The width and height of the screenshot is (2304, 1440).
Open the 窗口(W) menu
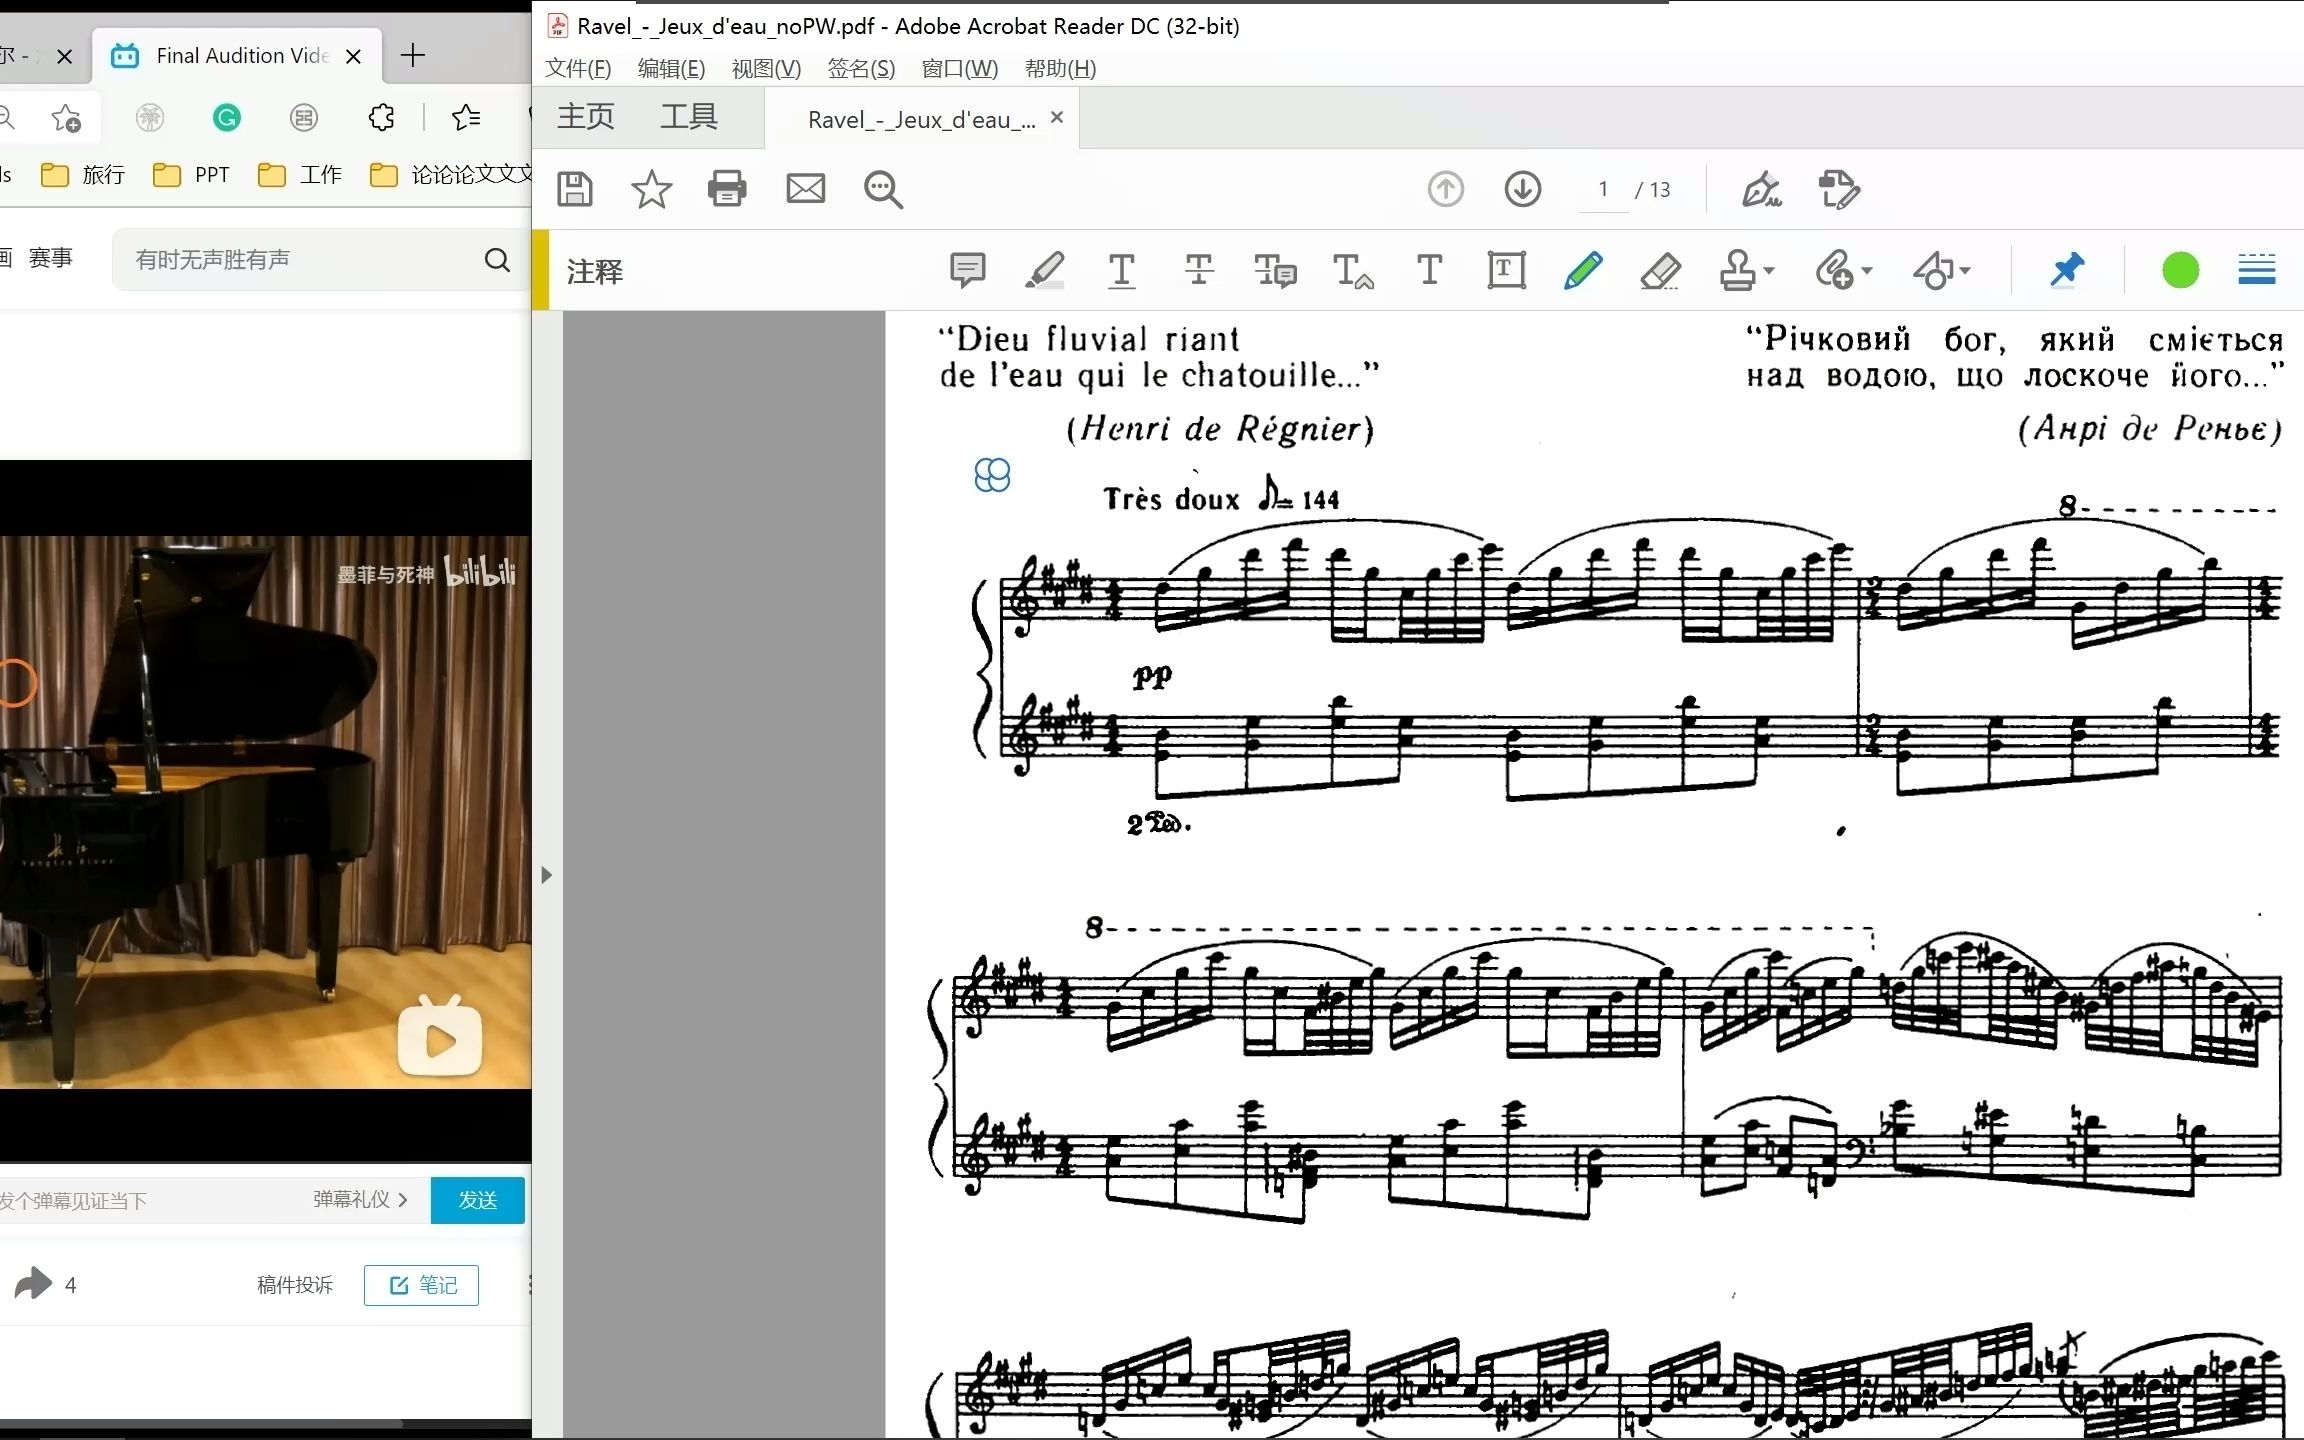coord(959,69)
